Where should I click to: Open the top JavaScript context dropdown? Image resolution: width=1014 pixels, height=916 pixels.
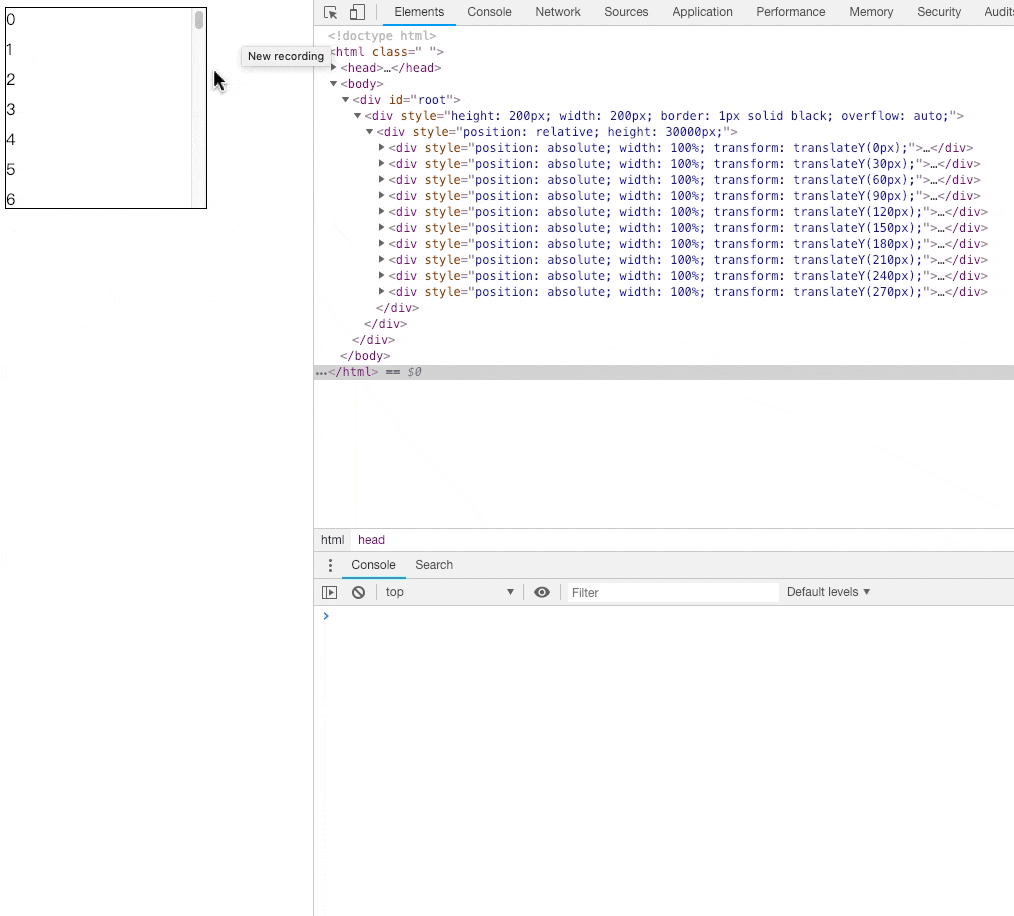[449, 592]
